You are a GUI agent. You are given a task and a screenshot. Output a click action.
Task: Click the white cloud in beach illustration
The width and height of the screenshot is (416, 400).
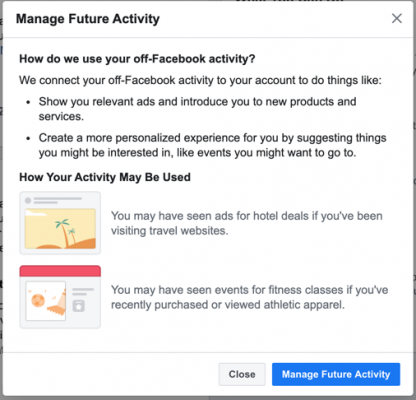(36, 212)
